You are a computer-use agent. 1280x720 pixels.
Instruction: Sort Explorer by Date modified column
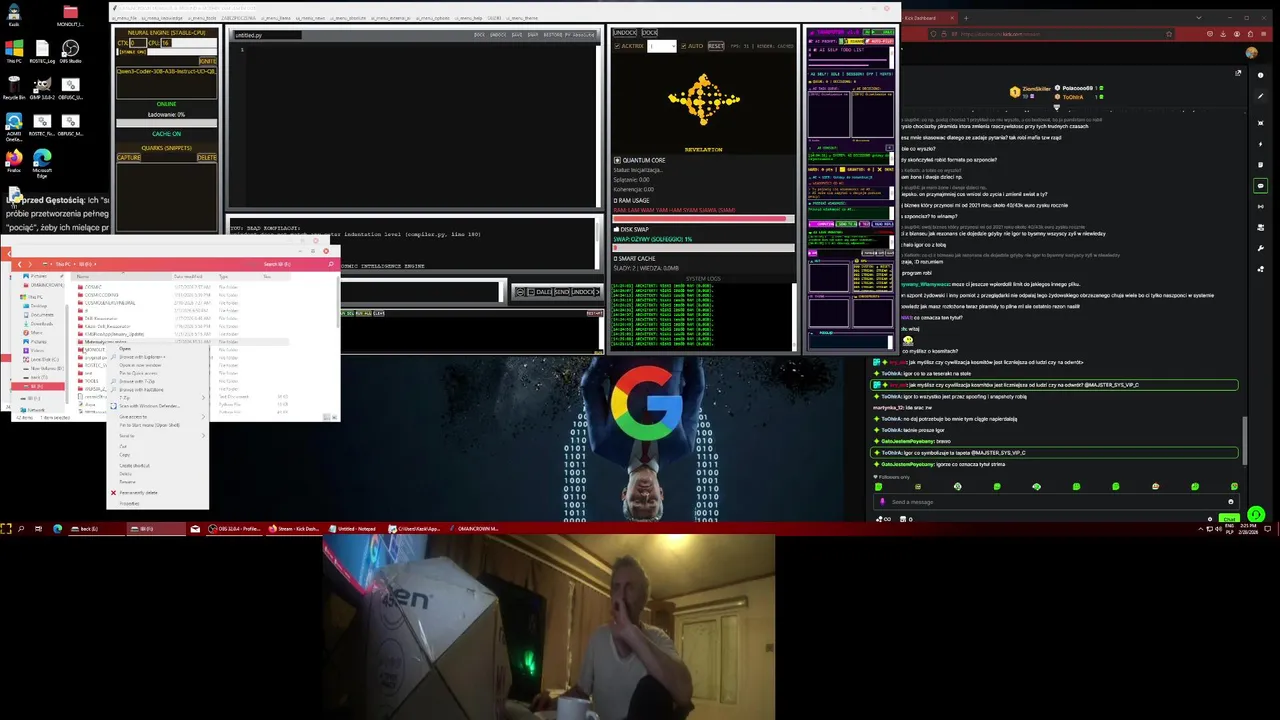[187, 276]
